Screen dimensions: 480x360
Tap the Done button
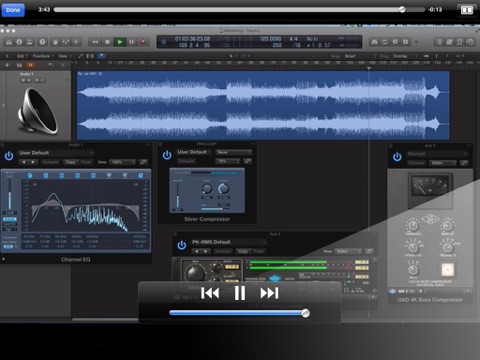(13, 10)
